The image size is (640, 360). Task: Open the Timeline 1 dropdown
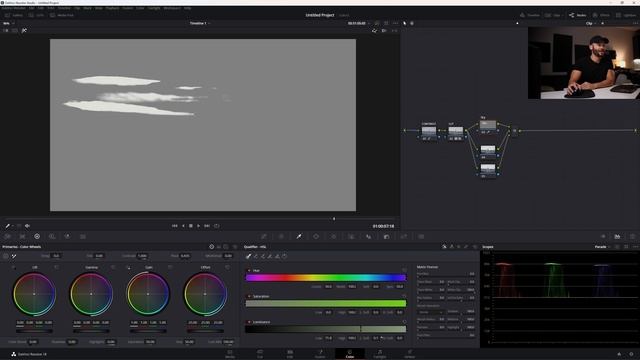(x=200, y=23)
